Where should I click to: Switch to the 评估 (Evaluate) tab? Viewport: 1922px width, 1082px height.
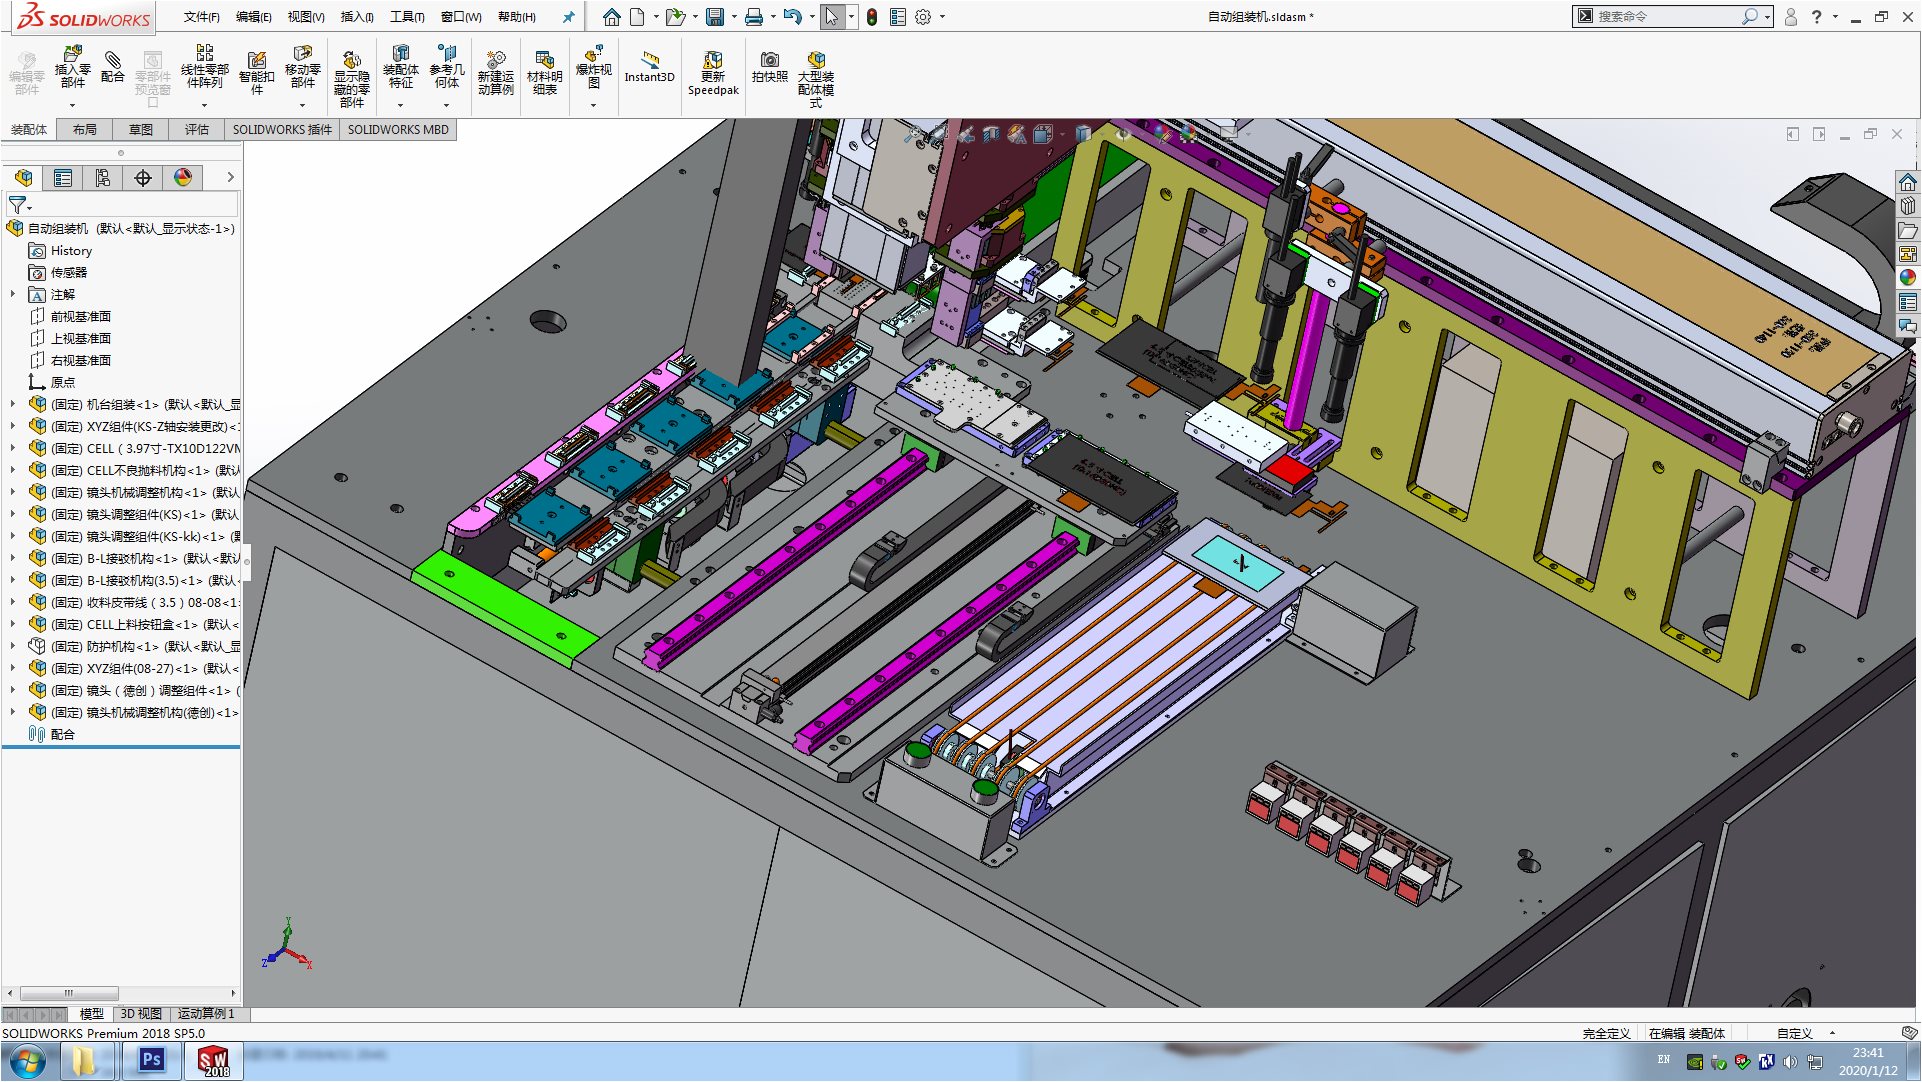196,130
